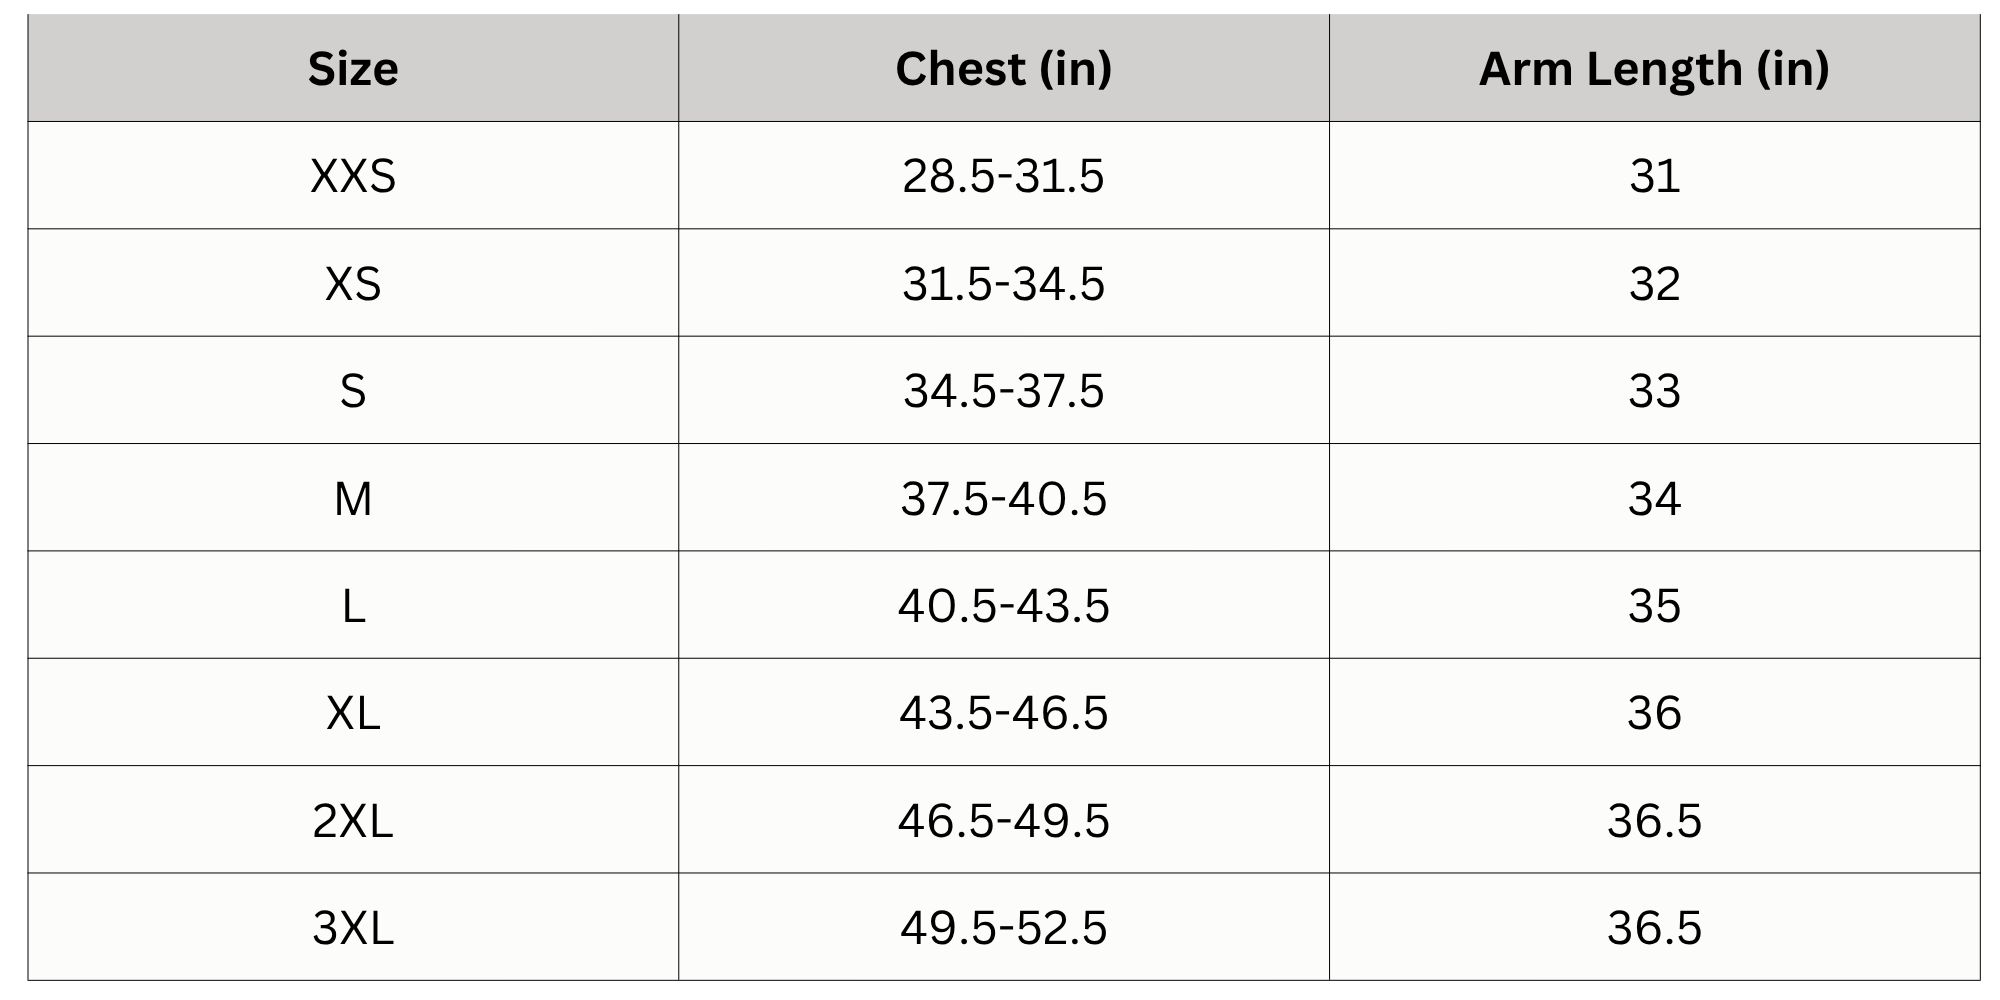Click arm length value 31
Viewport: 2000px width, 1000px height.
[1654, 176]
